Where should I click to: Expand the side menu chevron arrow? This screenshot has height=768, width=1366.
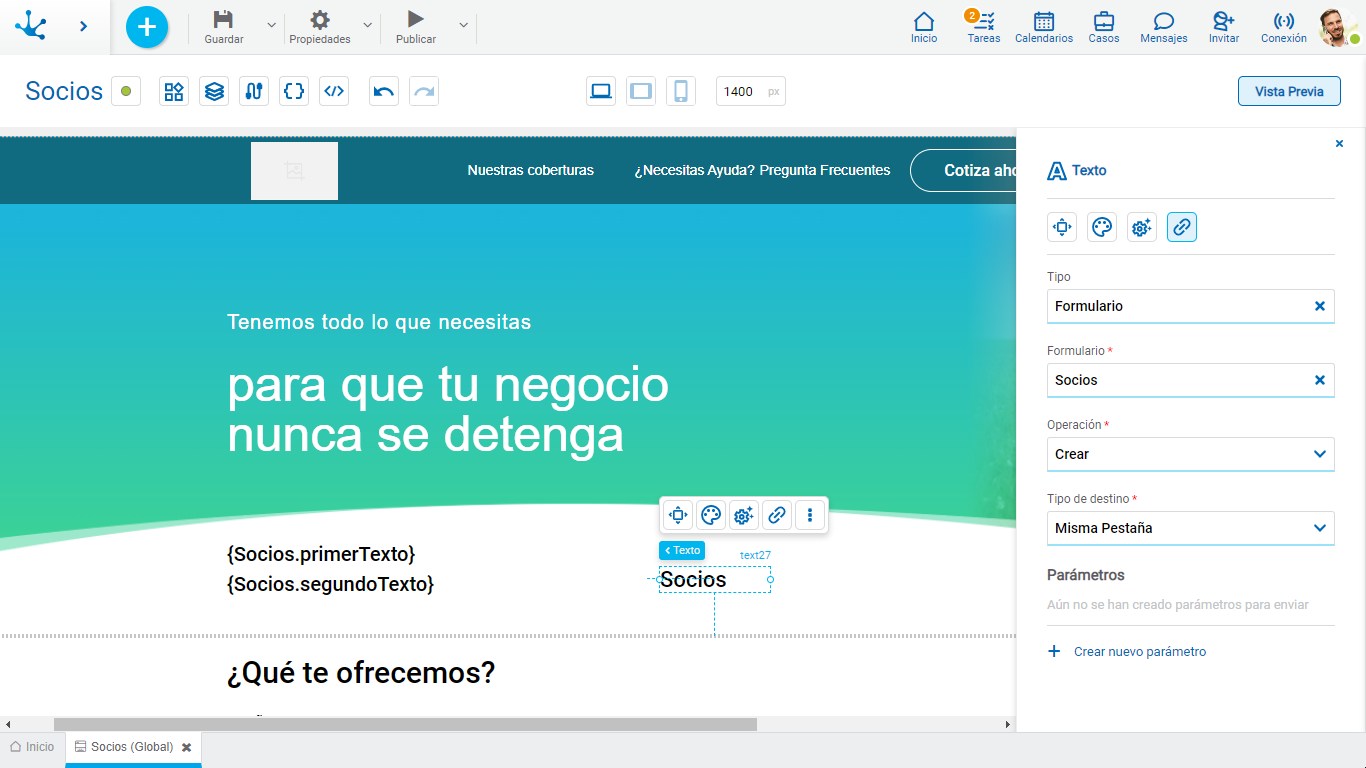[x=84, y=26]
